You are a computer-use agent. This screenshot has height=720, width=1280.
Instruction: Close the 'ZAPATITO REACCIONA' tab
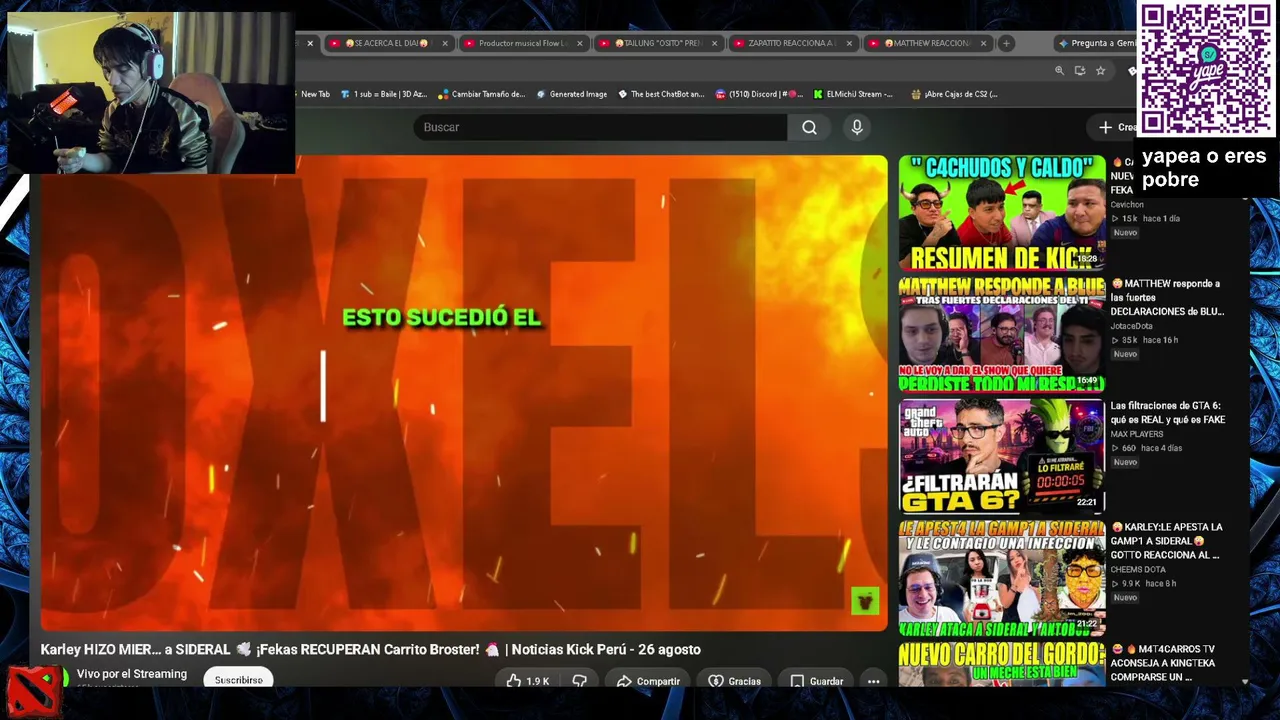tap(849, 43)
